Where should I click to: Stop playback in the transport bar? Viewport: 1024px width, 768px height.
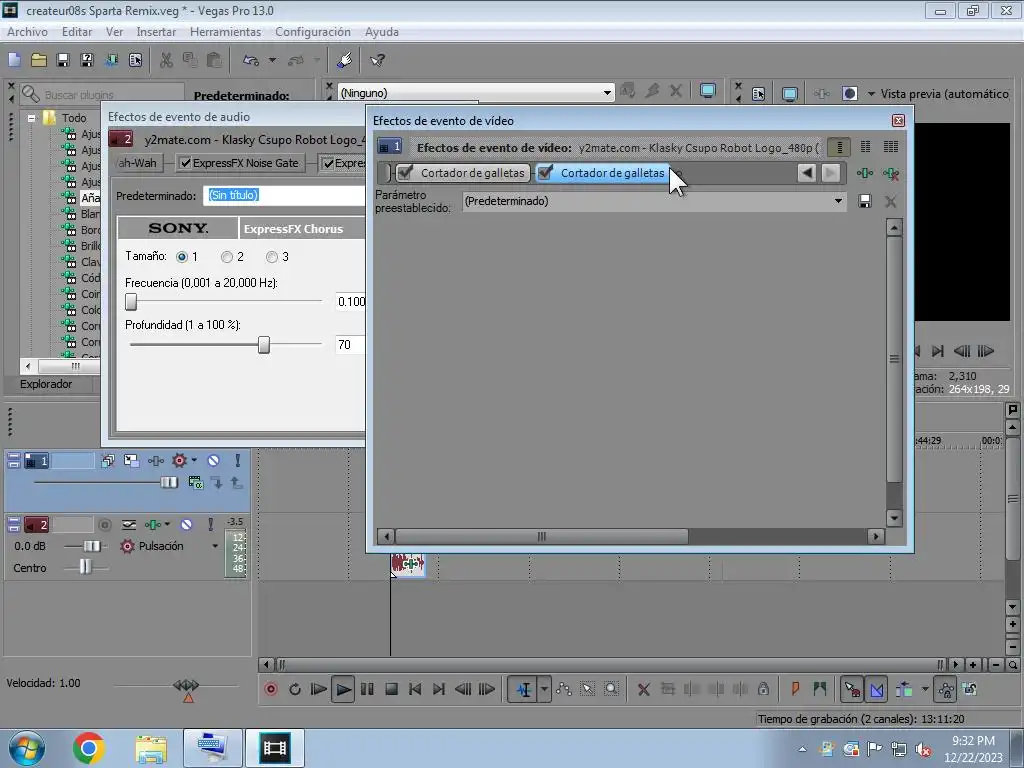pos(391,689)
